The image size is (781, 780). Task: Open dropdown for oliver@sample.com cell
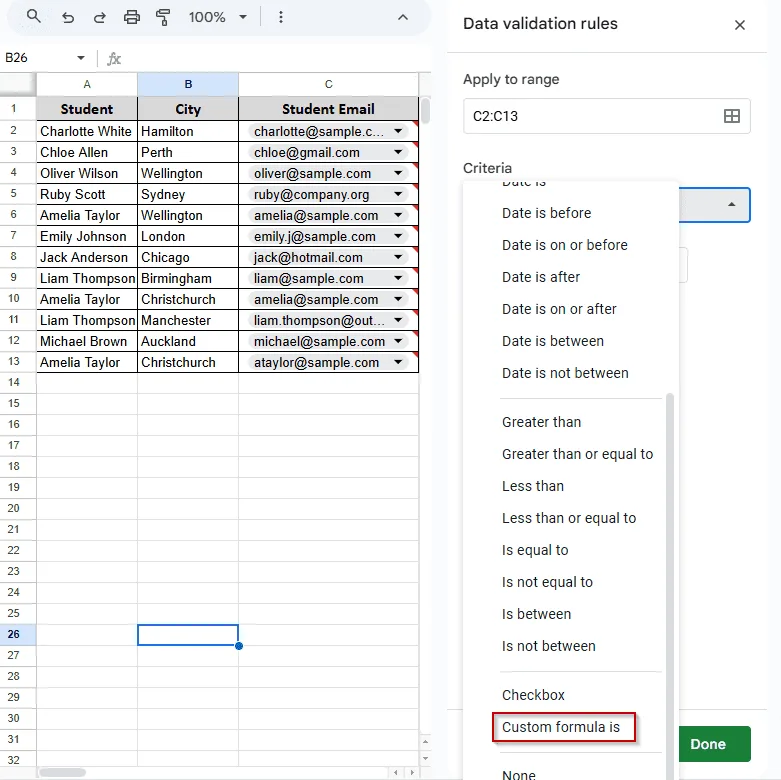point(398,173)
